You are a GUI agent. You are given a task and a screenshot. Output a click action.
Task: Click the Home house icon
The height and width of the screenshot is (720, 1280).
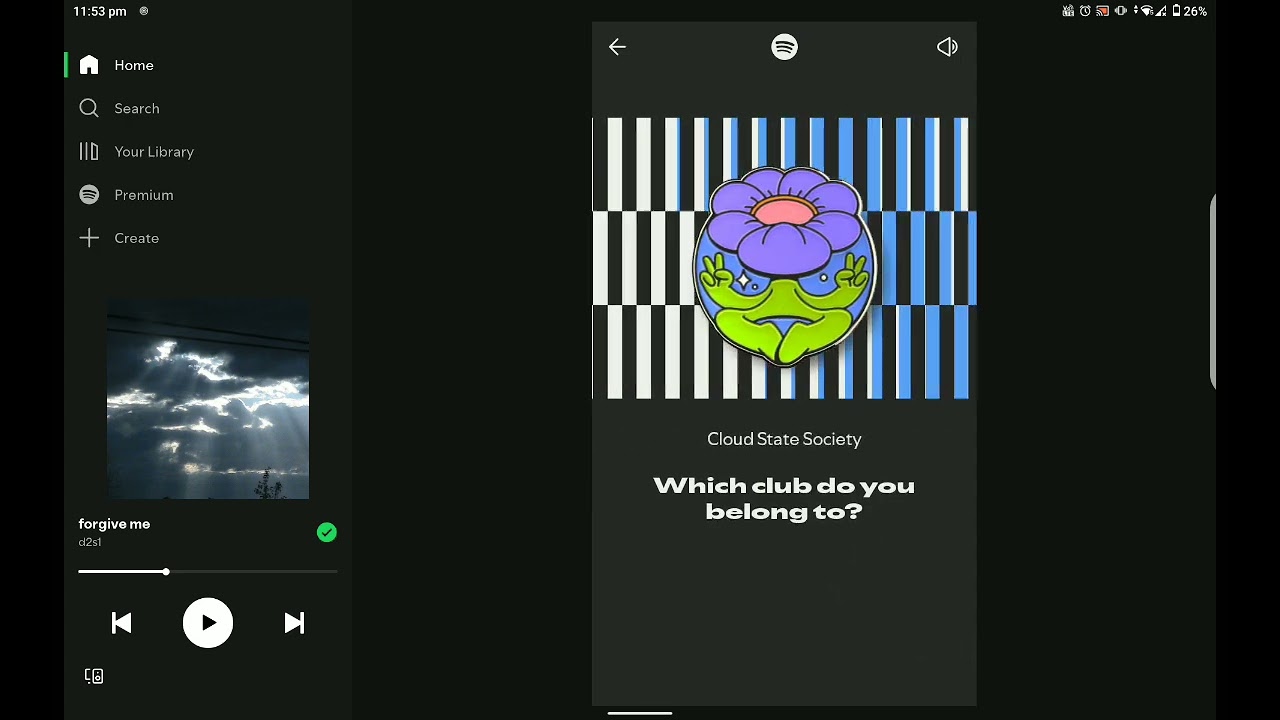[x=89, y=65]
